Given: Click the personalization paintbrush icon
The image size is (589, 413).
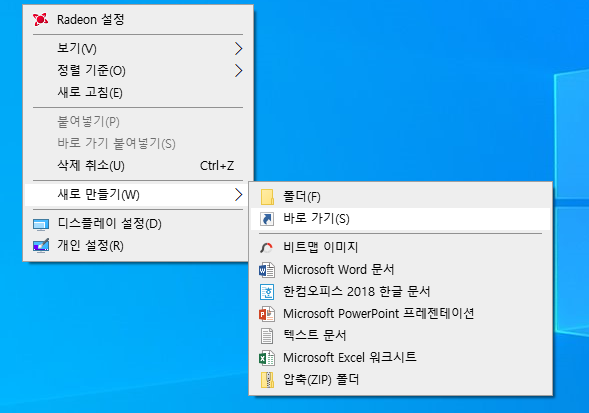Looking at the screenshot, I should [x=41, y=246].
